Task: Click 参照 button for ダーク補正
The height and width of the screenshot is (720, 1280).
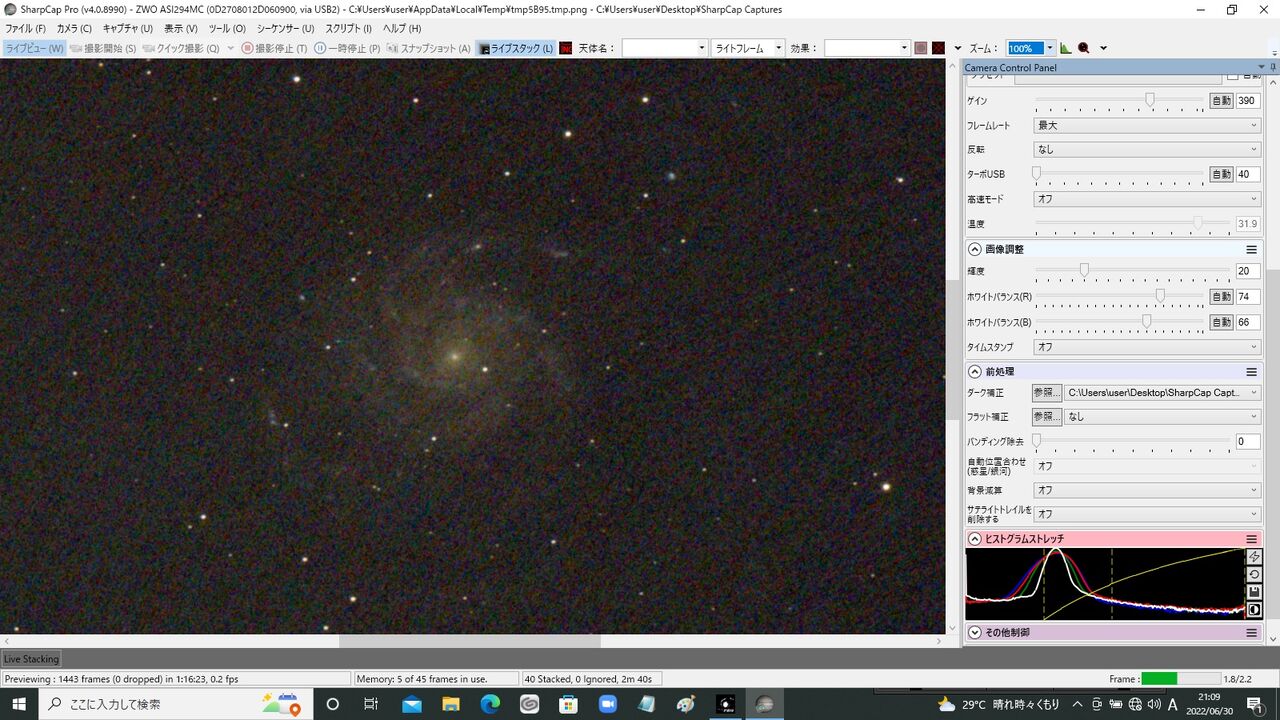Action: (1047, 393)
